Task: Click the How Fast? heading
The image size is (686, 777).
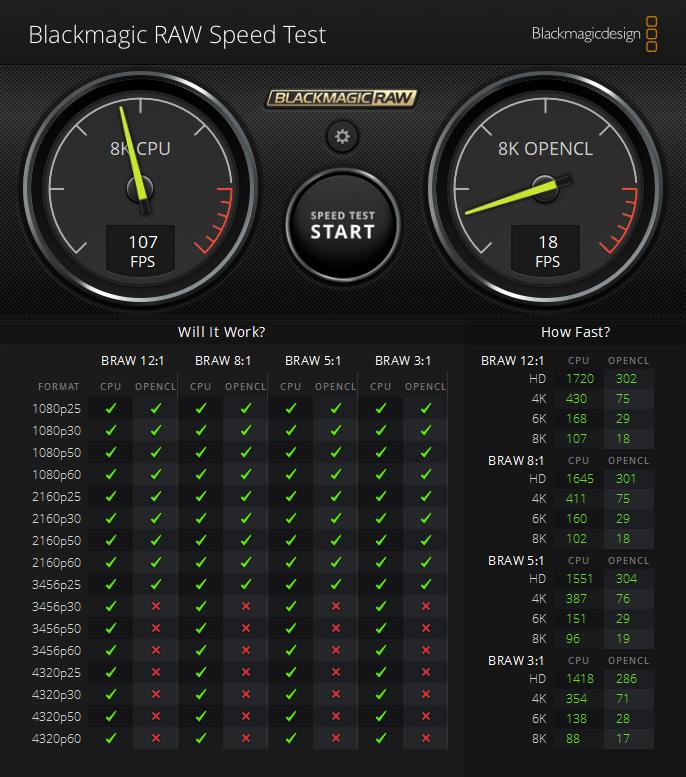Action: [x=575, y=332]
